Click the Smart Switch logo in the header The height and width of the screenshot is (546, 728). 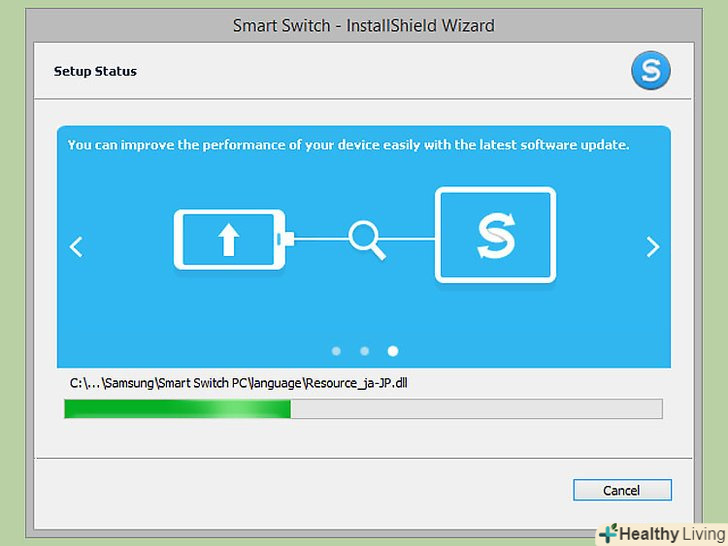click(650, 71)
